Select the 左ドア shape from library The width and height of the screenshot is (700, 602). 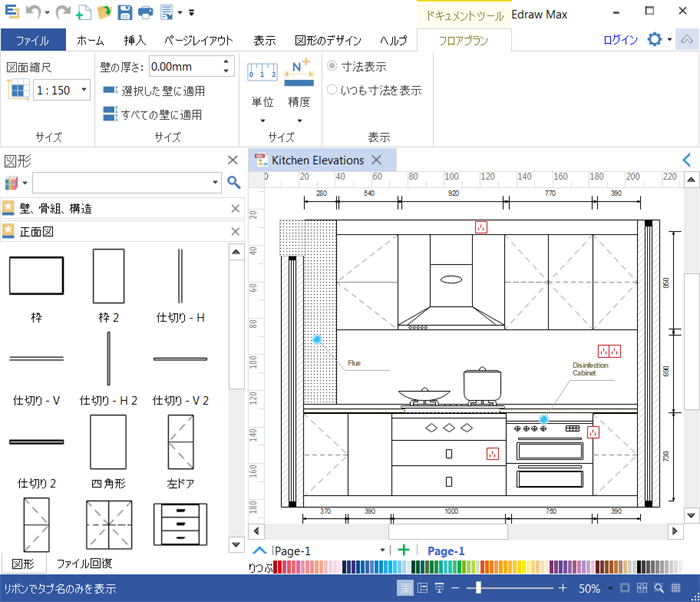pos(180,444)
